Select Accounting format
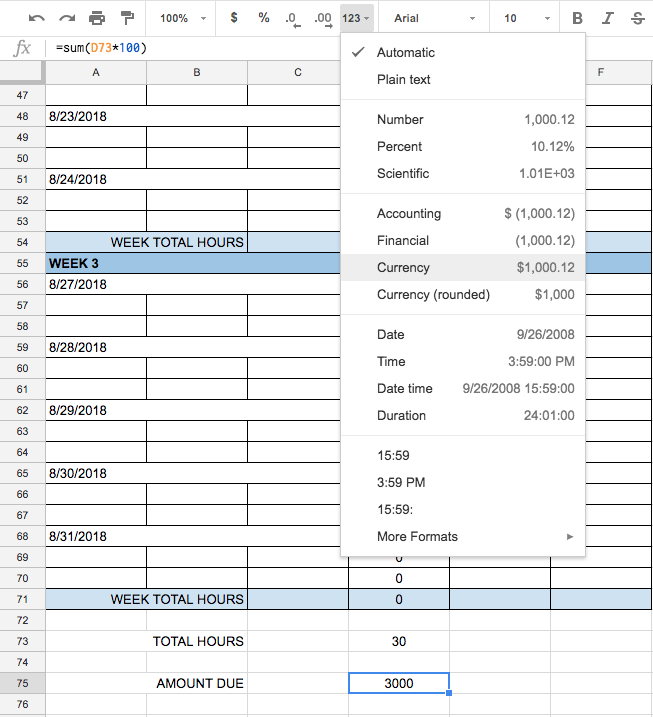 click(463, 214)
